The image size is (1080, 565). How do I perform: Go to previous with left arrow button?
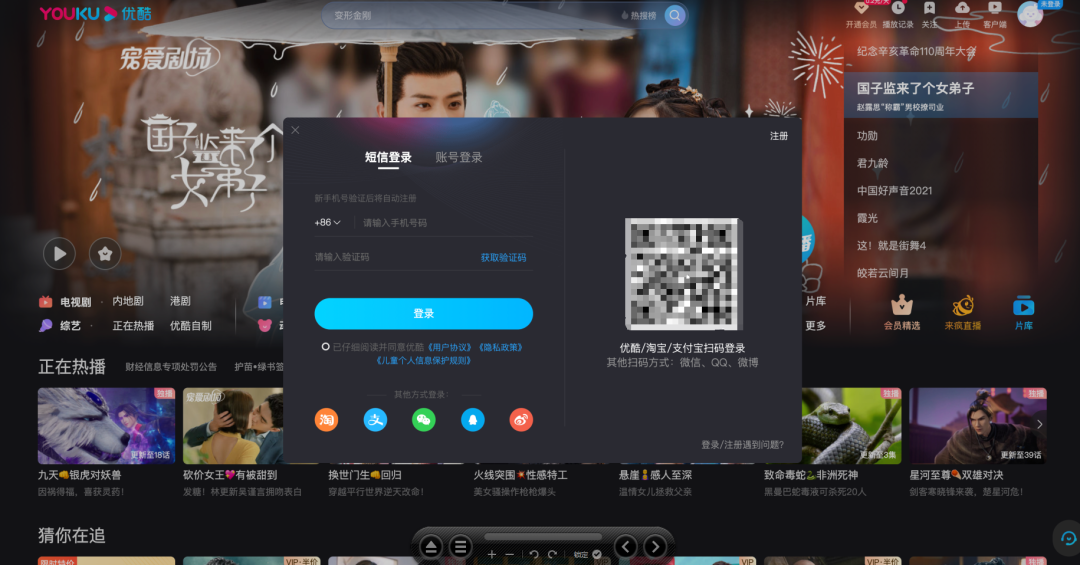(x=625, y=547)
